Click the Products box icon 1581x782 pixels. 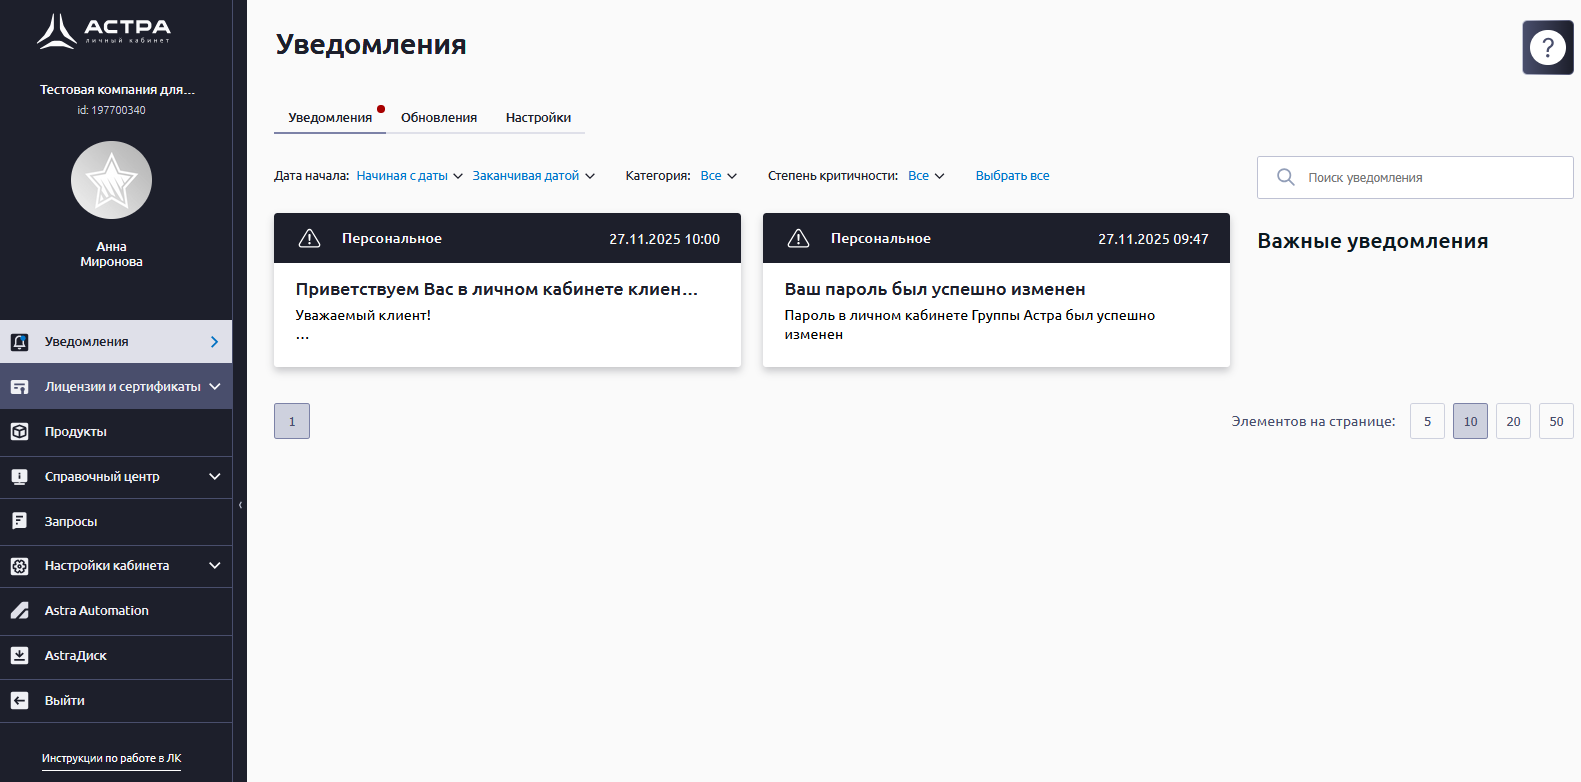coord(19,432)
